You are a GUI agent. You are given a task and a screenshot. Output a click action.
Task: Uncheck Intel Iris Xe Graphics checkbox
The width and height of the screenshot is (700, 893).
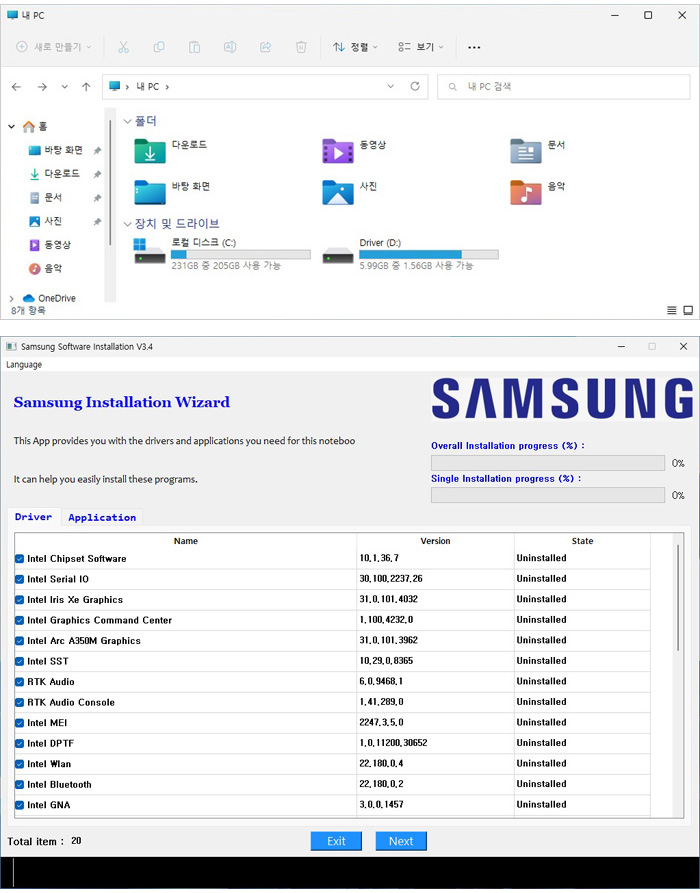coord(20,600)
